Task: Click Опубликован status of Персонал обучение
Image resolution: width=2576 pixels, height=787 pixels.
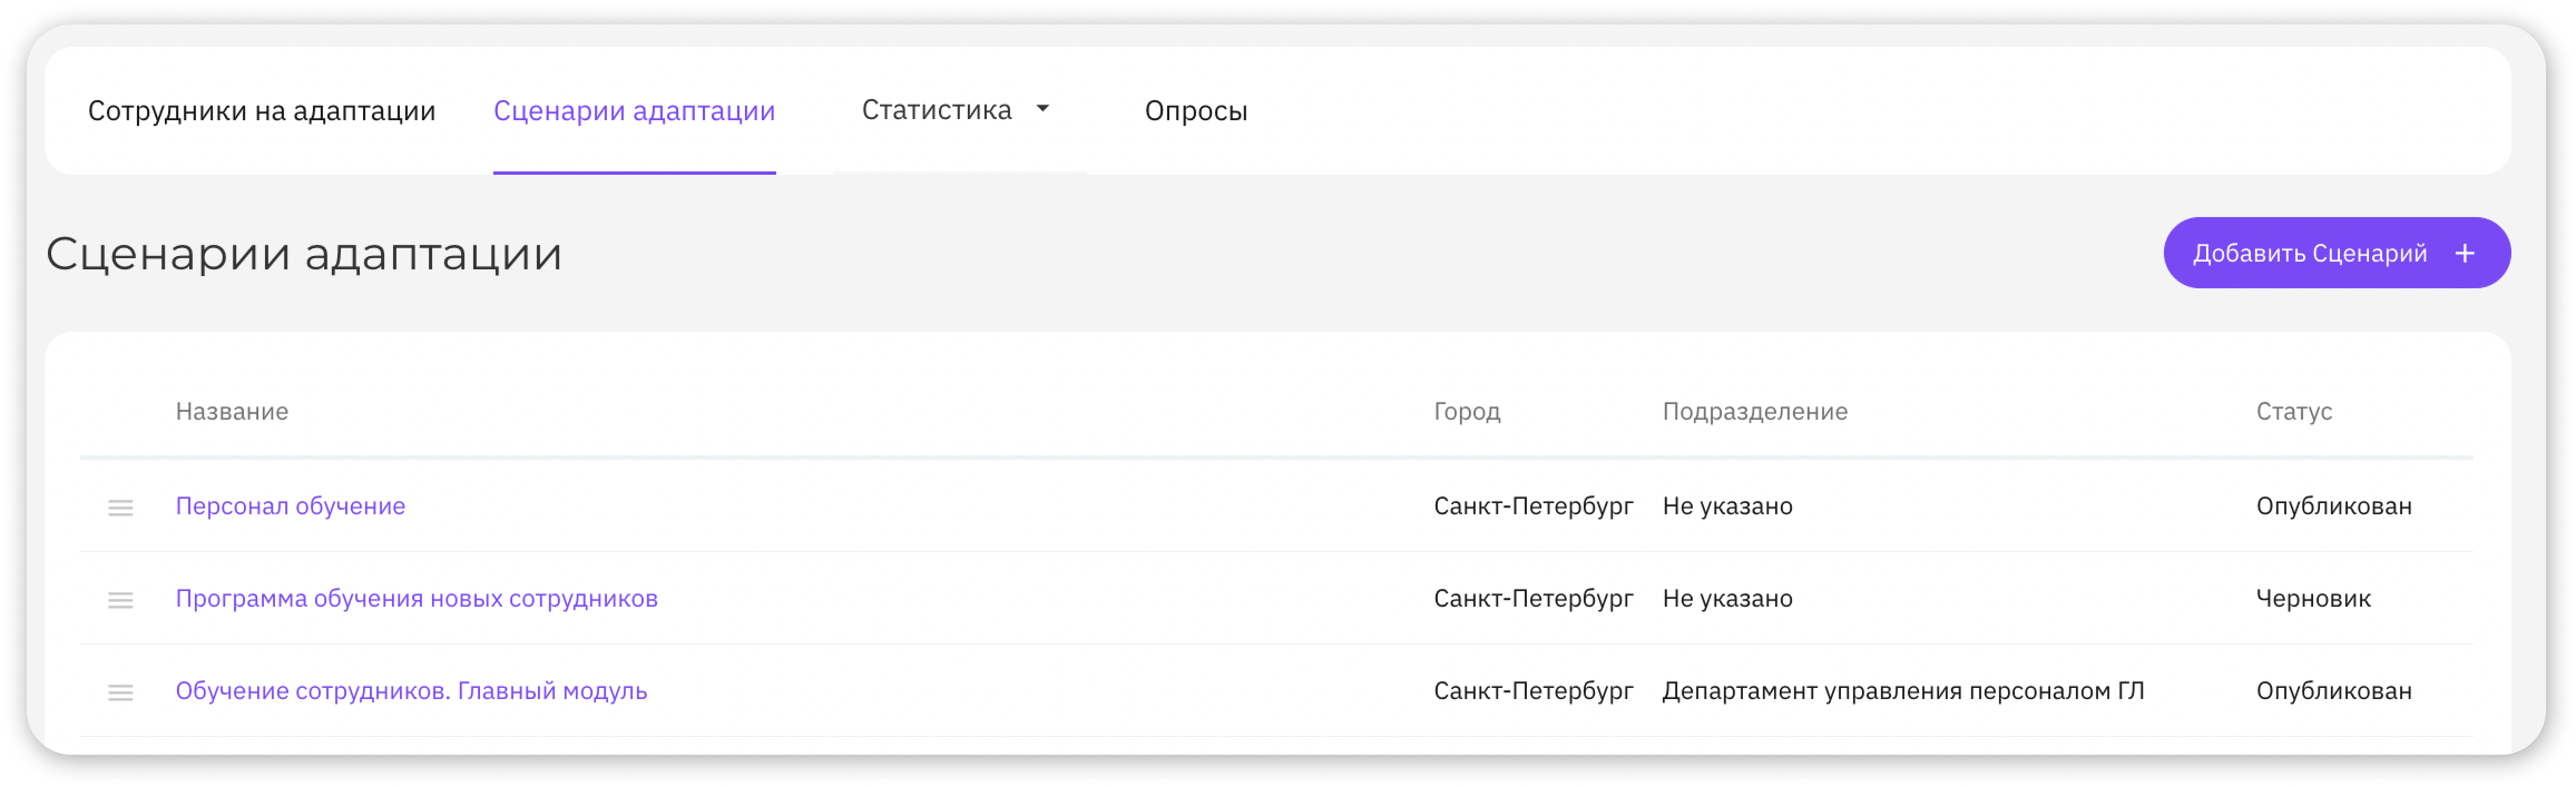Action: click(x=2333, y=506)
